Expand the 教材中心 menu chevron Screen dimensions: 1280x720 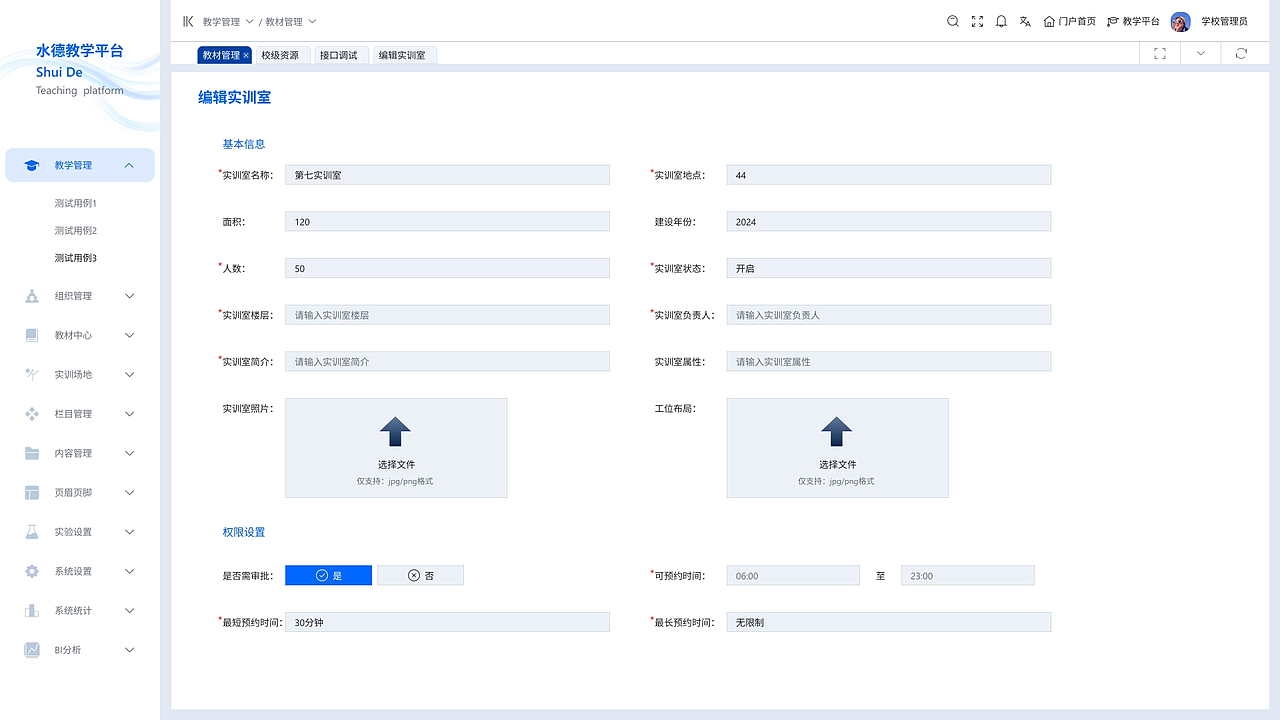coord(129,335)
